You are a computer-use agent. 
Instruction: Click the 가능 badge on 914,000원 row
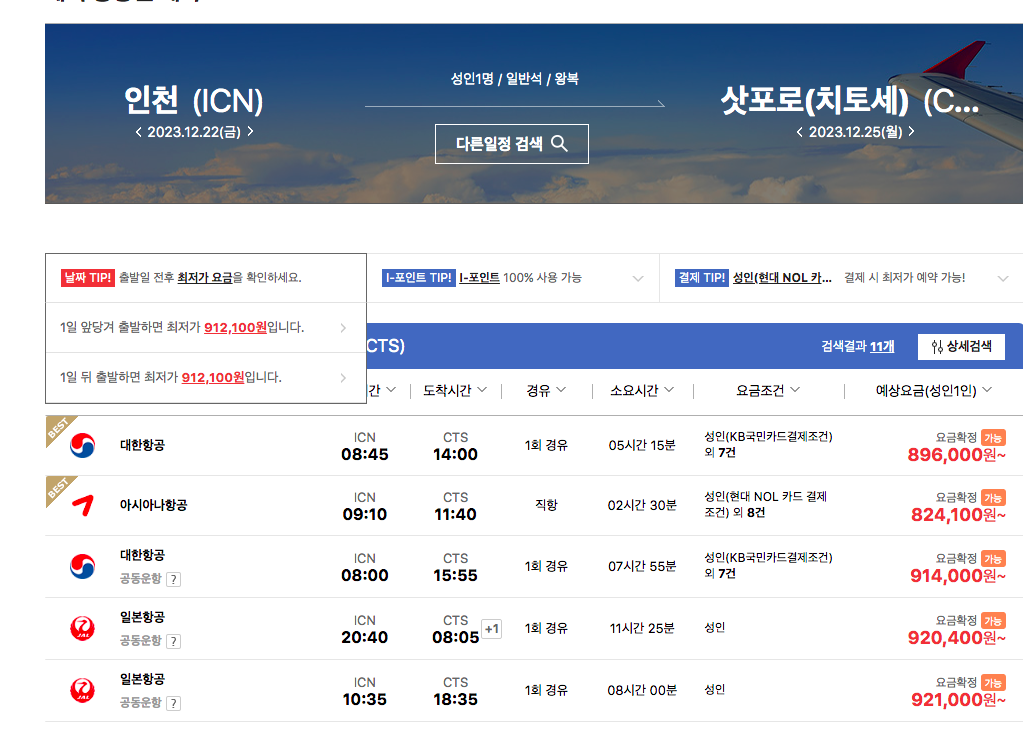(993, 558)
